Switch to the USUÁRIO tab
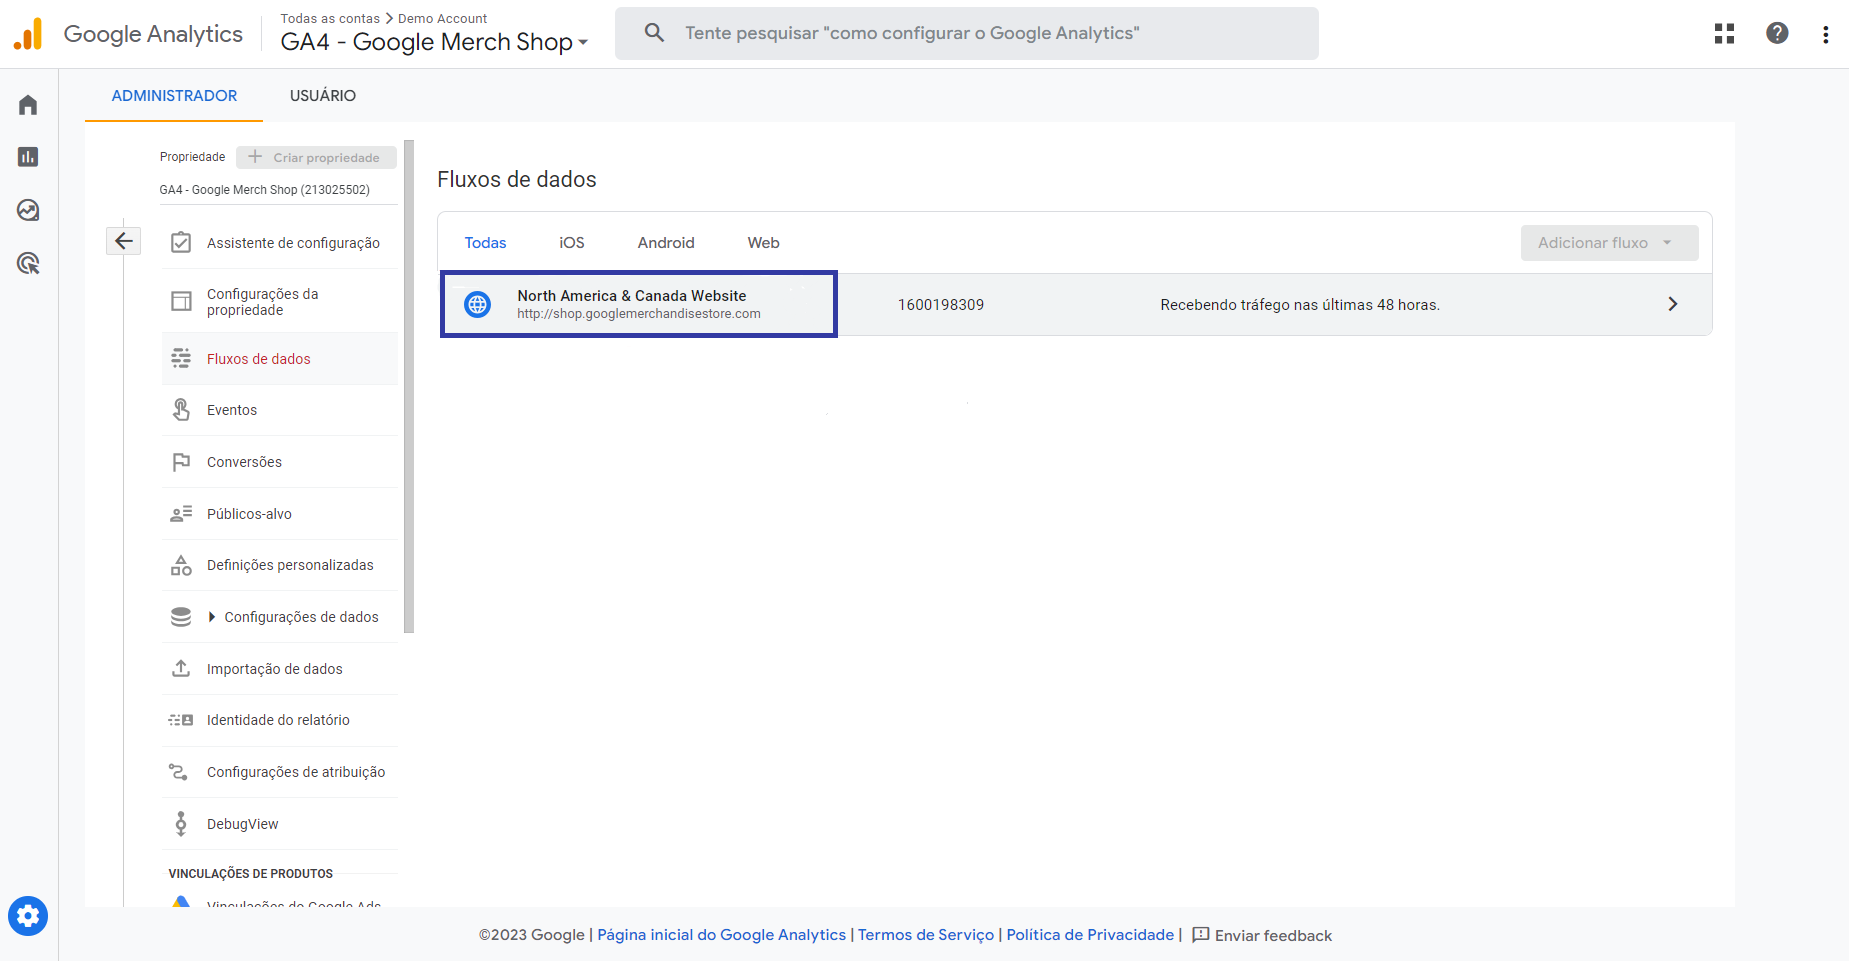 pyautogui.click(x=323, y=96)
